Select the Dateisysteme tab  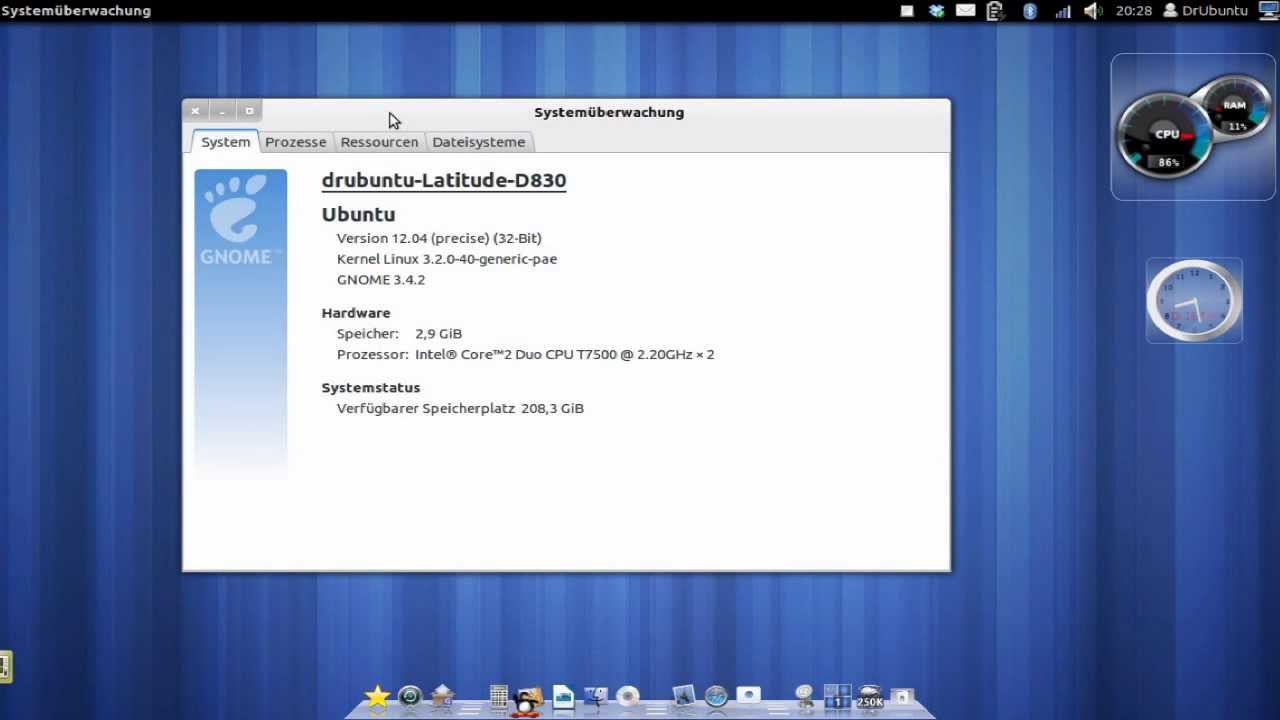tap(478, 142)
